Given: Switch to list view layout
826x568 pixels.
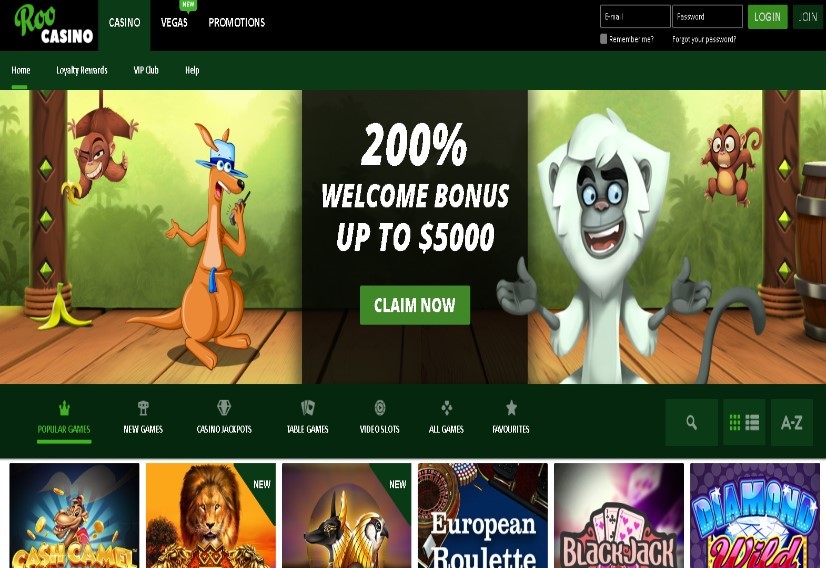Looking at the screenshot, I should pos(752,423).
